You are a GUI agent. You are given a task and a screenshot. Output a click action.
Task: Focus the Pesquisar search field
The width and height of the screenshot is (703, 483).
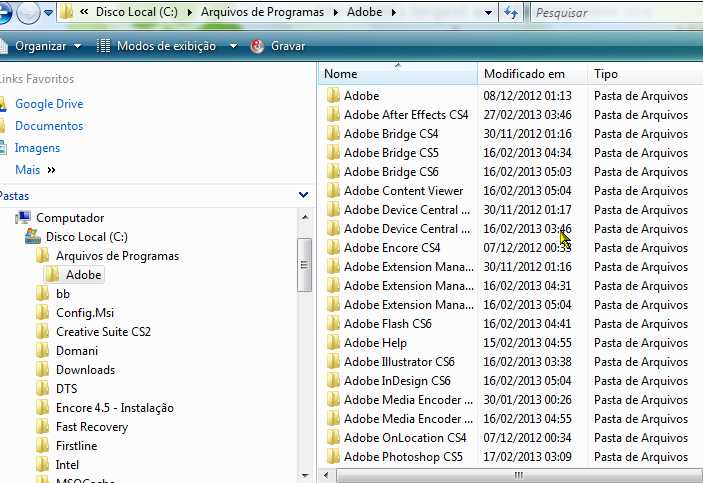[617, 13]
